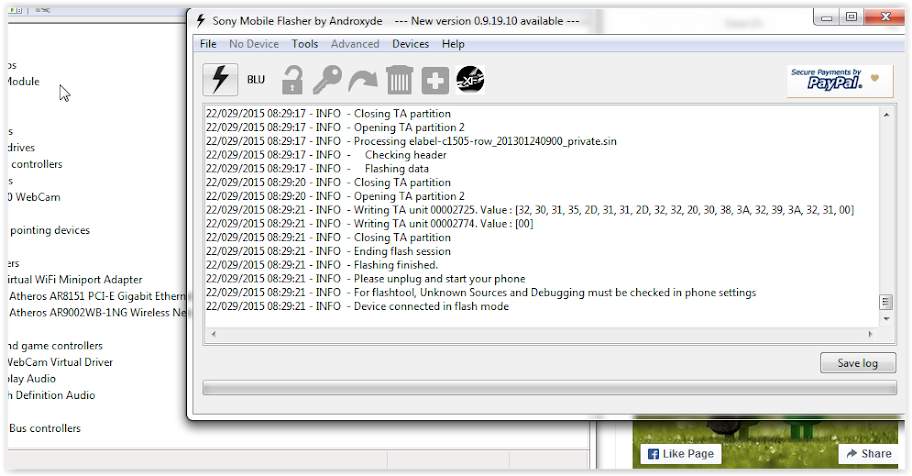Screen dimensions: 912x476
Task: Click the padlock Root icon
Action: click(x=292, y=80)
